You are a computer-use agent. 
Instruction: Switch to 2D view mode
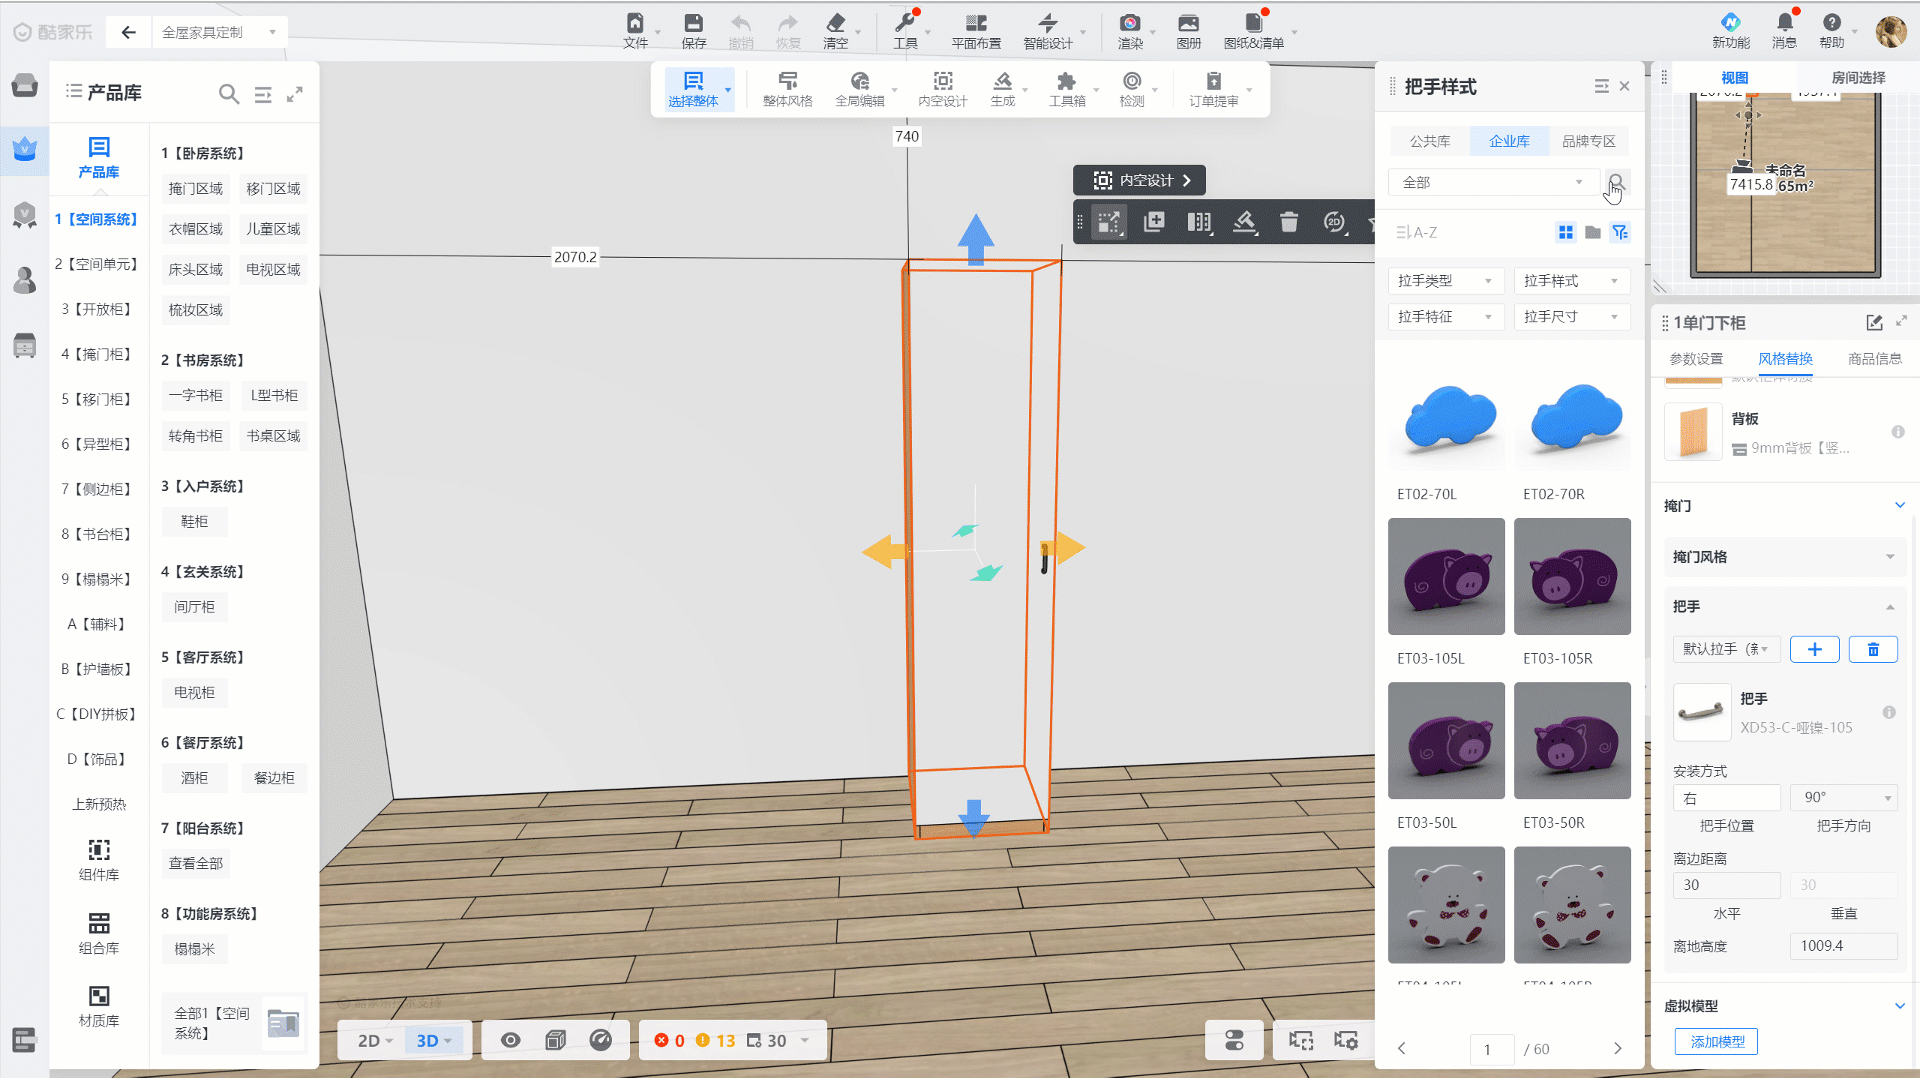tap(369, 1041)
